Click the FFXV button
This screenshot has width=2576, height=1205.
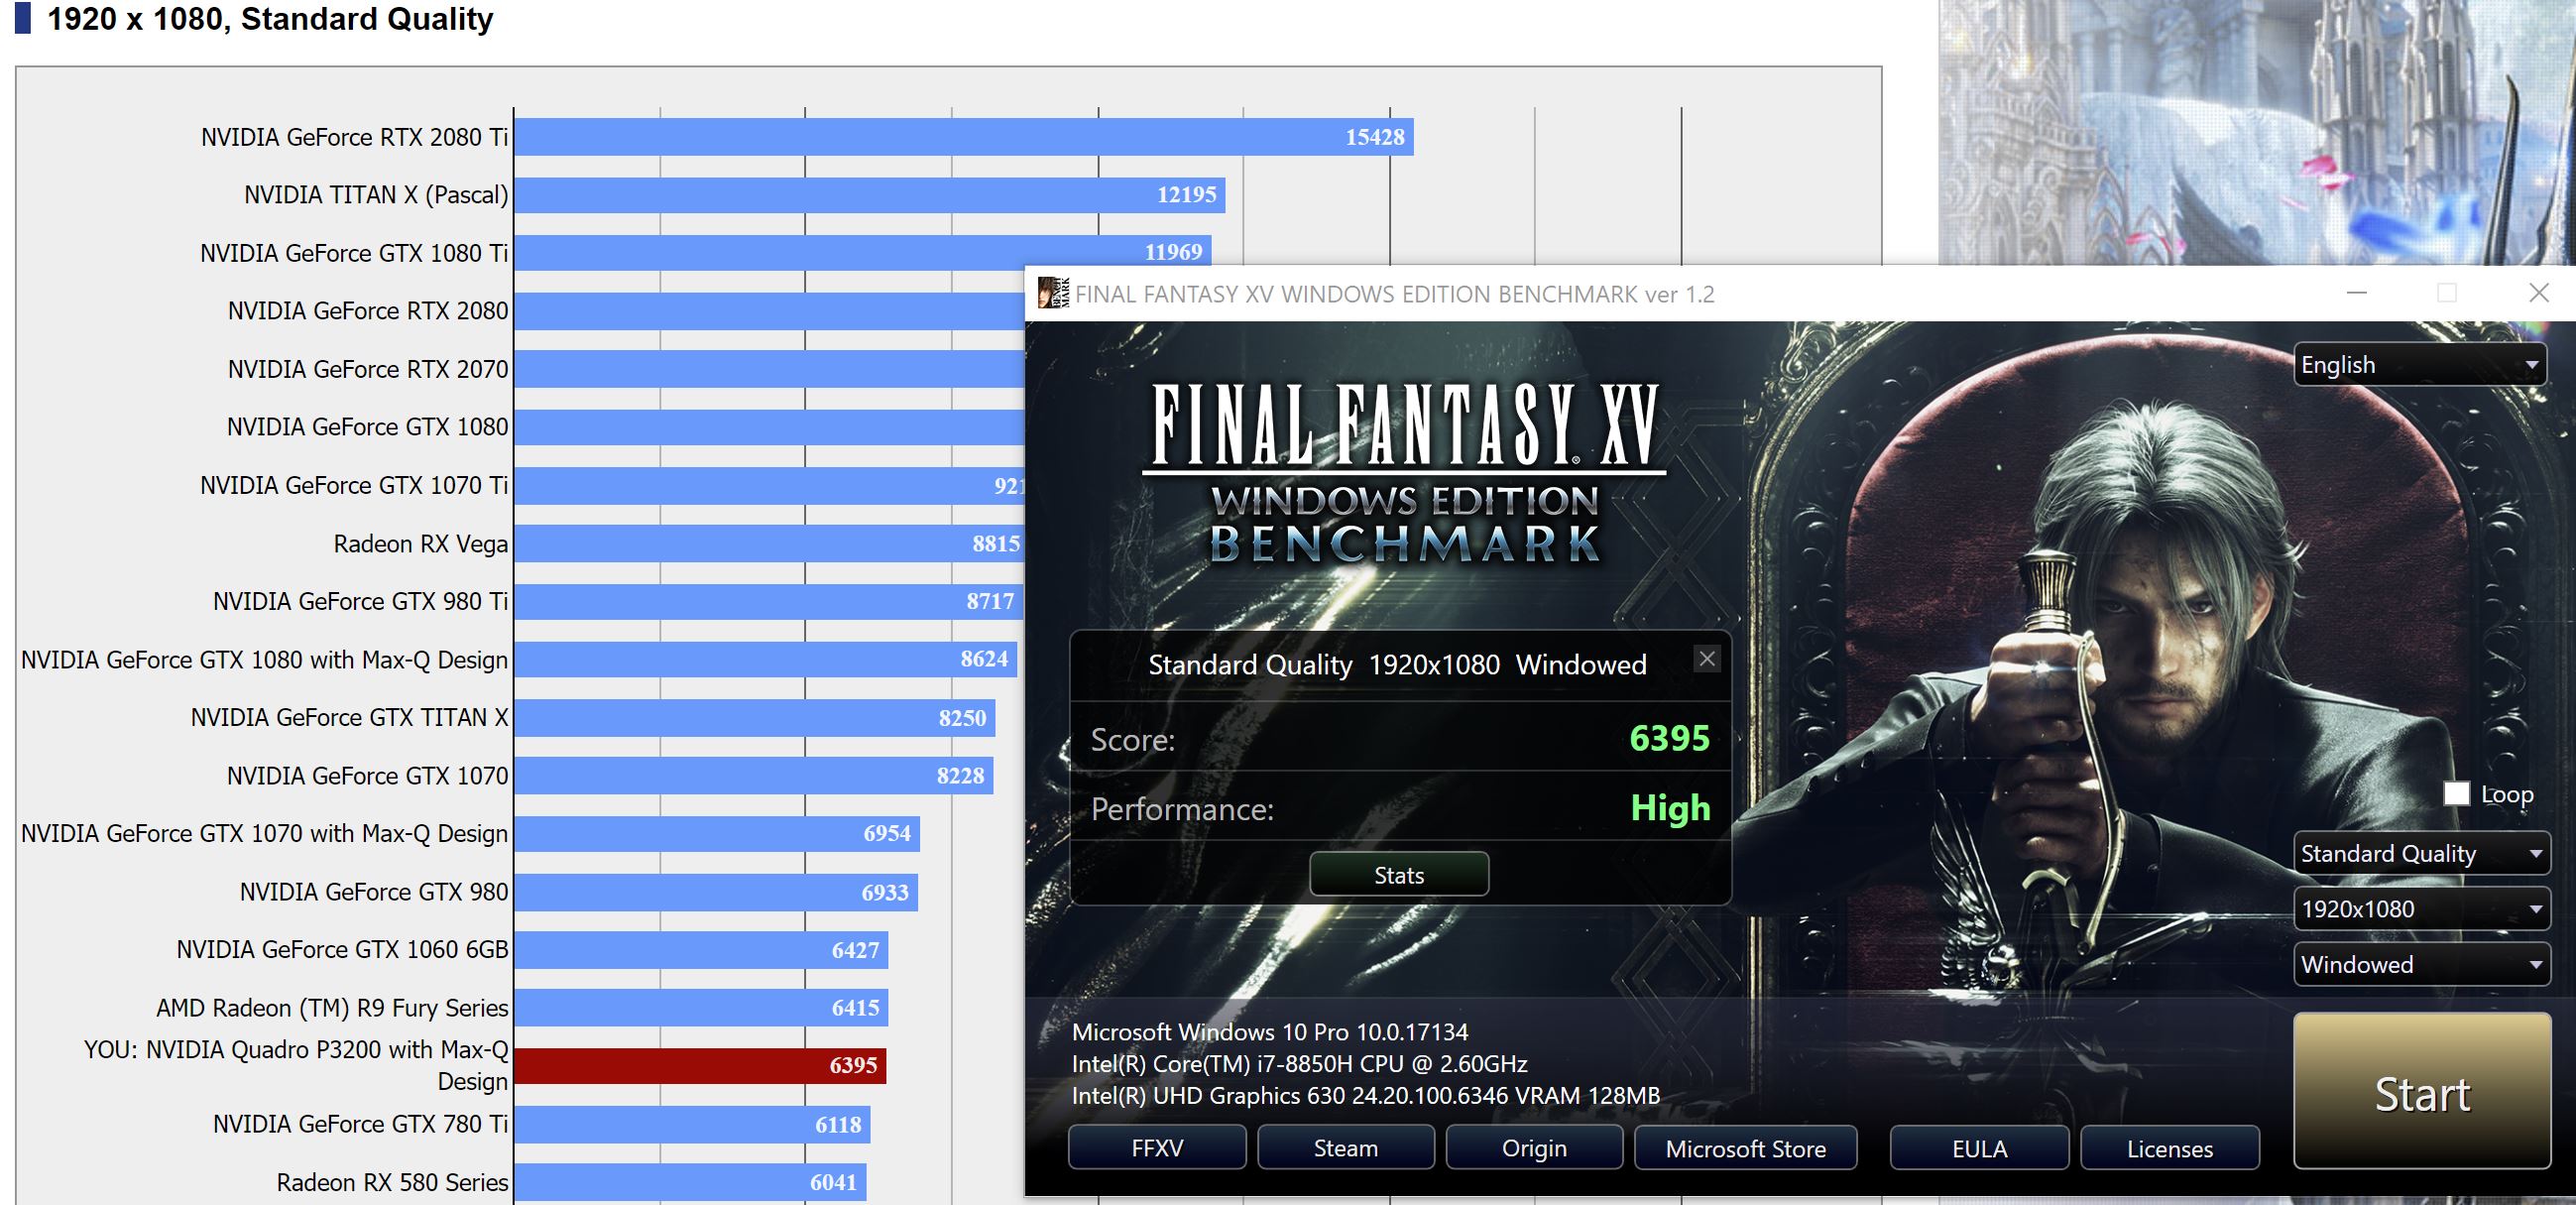[1157, 1148]
